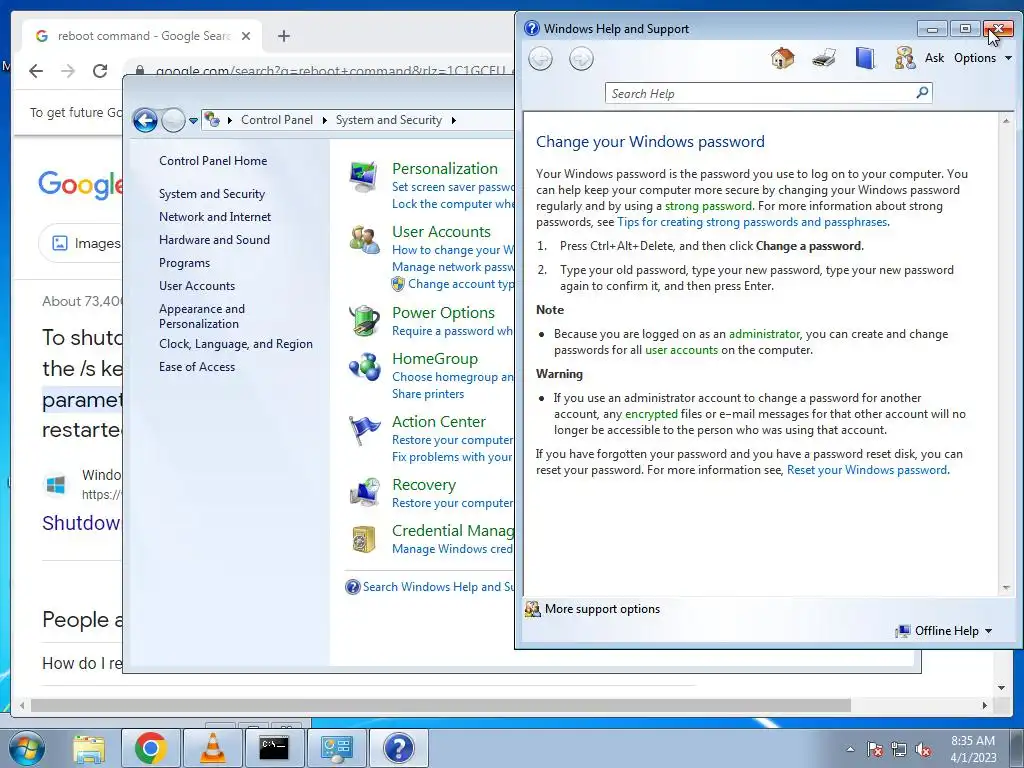Select Clock, Language, and Region
Viewport: 1024px width, 768px height.
click(236, 344)
